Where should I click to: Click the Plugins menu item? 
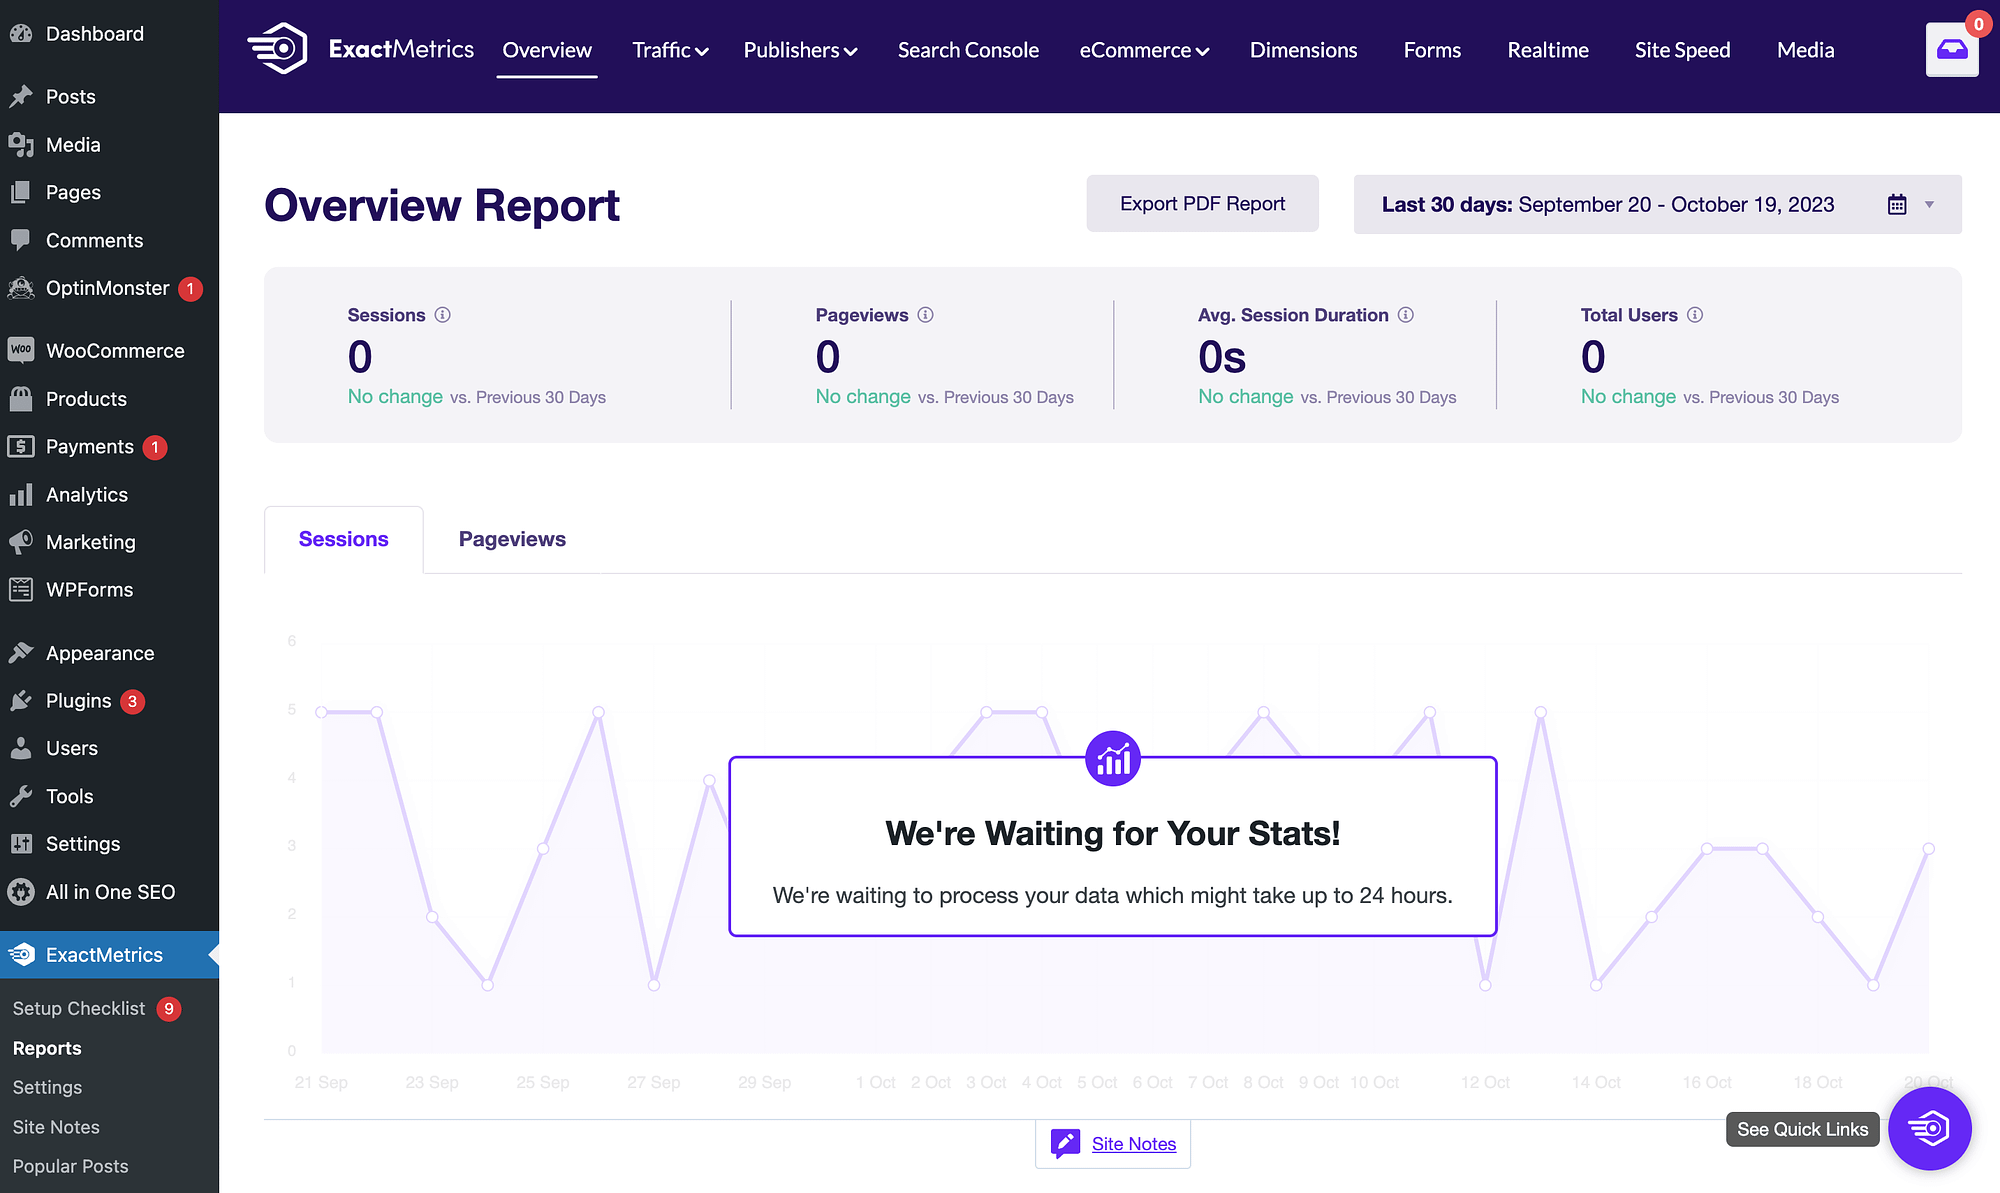click(x=78, y=700)
